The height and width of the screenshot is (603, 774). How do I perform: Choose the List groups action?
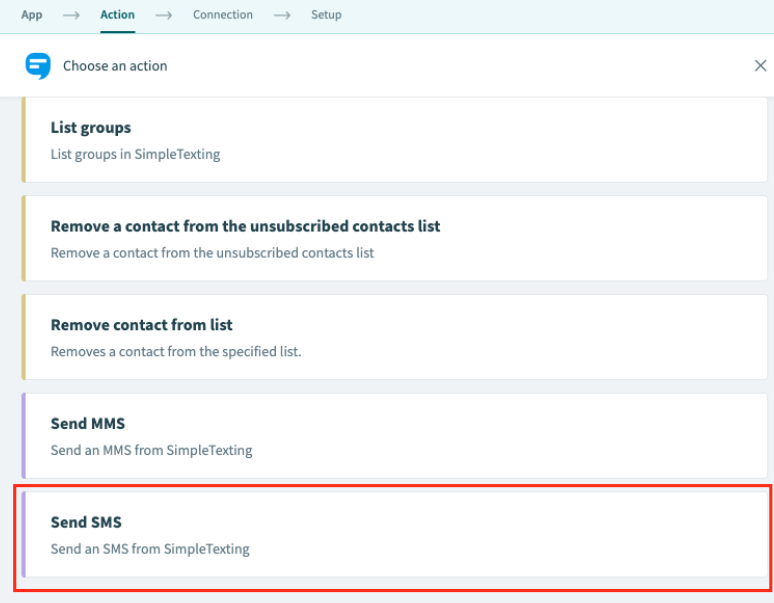point(394,140)
